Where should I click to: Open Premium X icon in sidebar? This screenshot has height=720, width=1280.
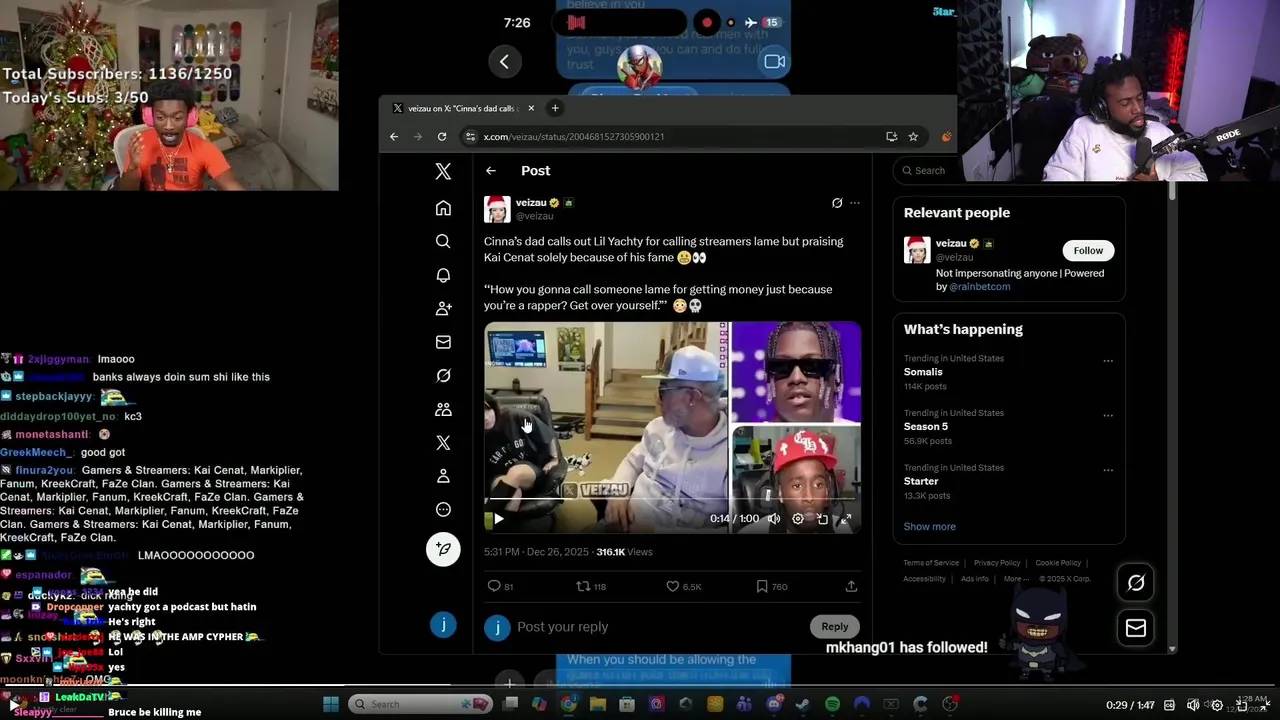click(x=443, y=443)
